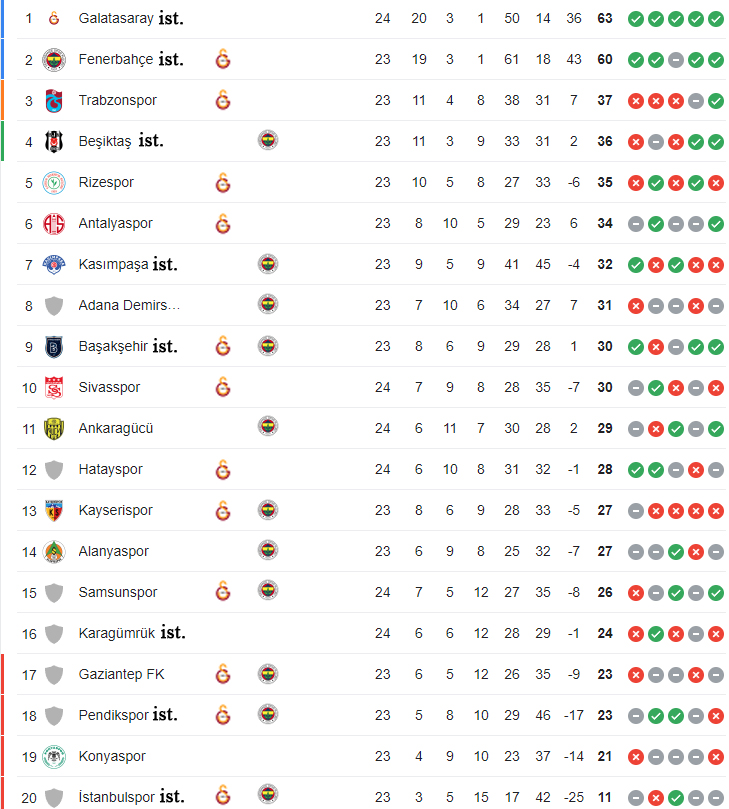The image size is (729, 809).
Task: Click the Fenerbahçe icon in İstanbulspor's row
Action: coord(268,794)
